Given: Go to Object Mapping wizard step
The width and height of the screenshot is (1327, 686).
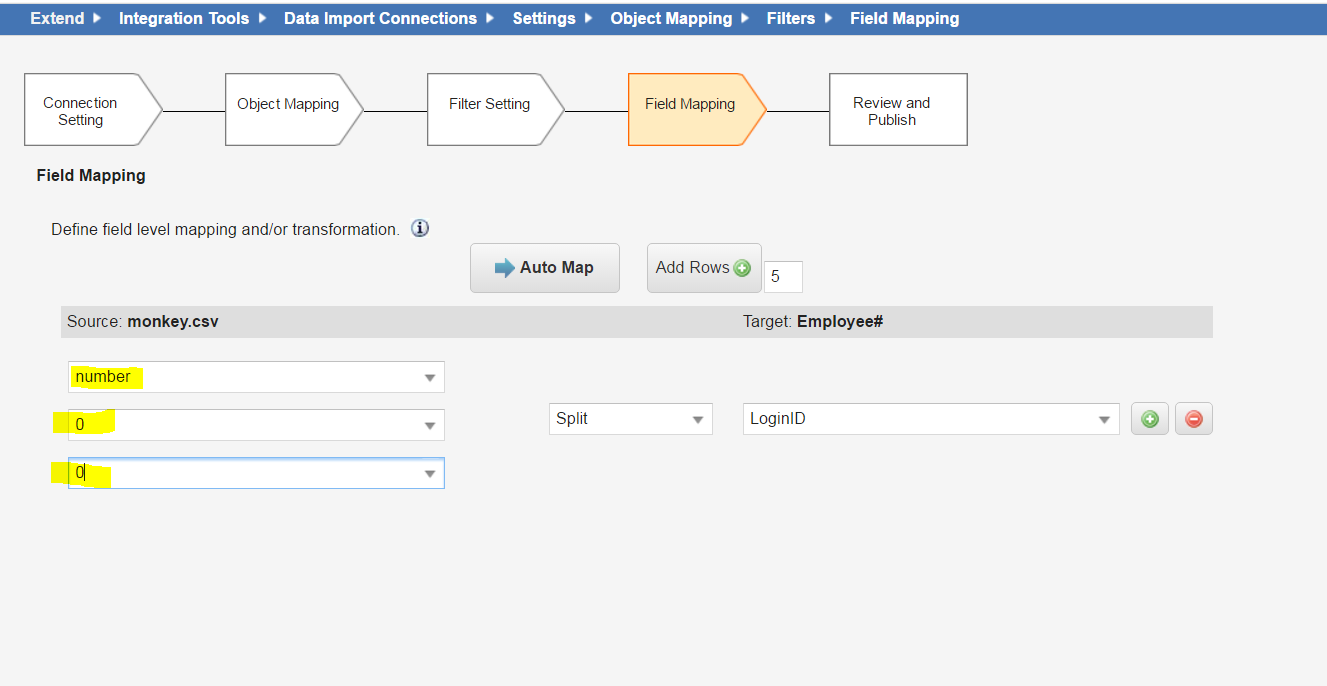Looking at the screenshot, I should click(x=288, y=104).
